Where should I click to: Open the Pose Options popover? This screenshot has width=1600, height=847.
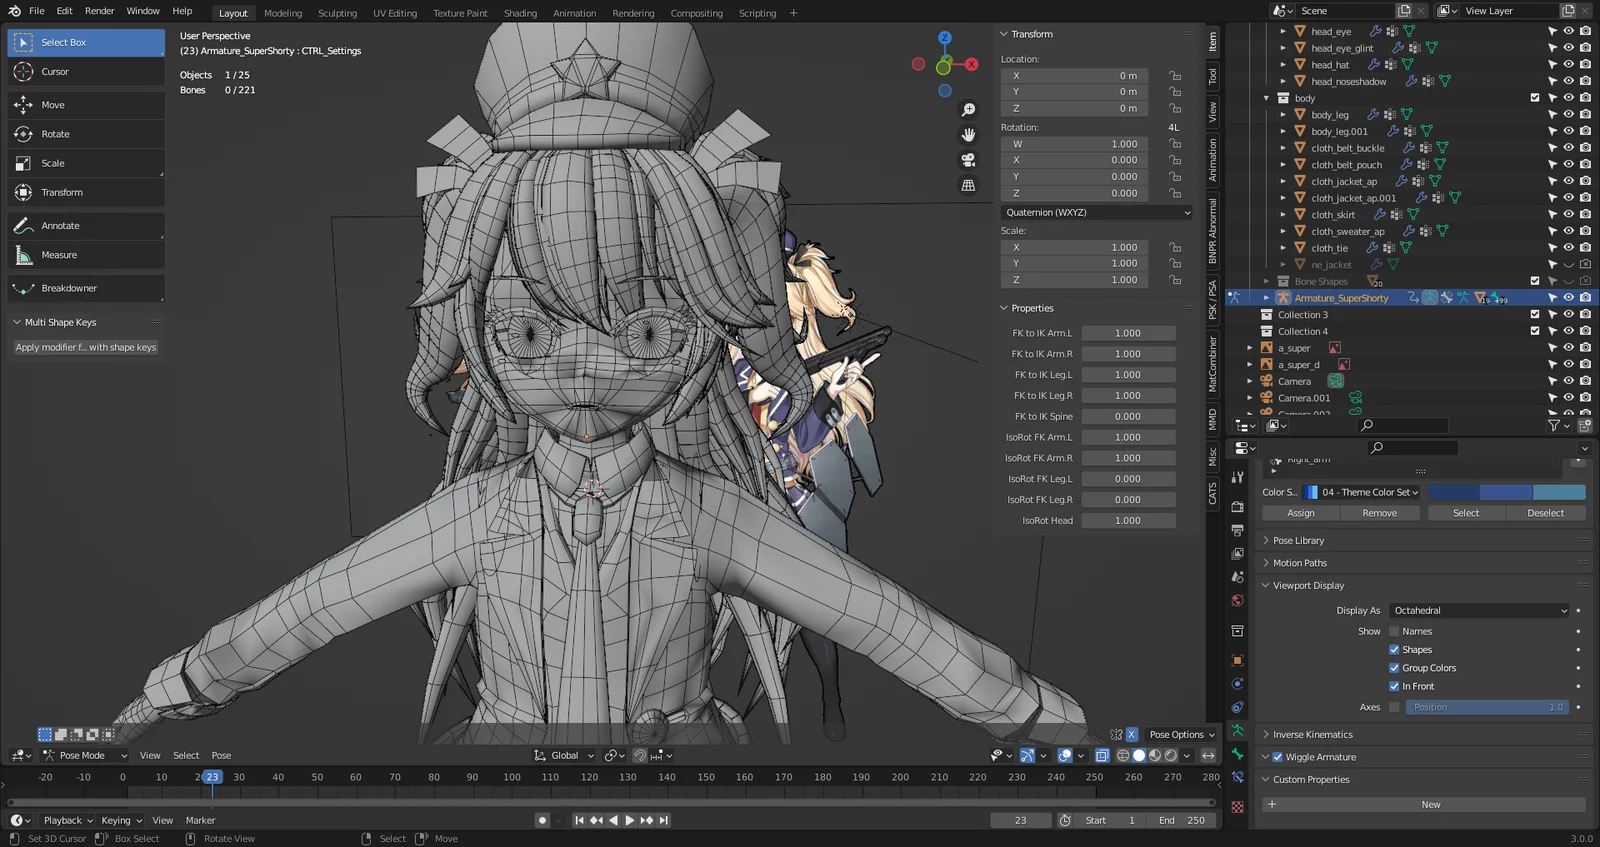[1182, 734]
